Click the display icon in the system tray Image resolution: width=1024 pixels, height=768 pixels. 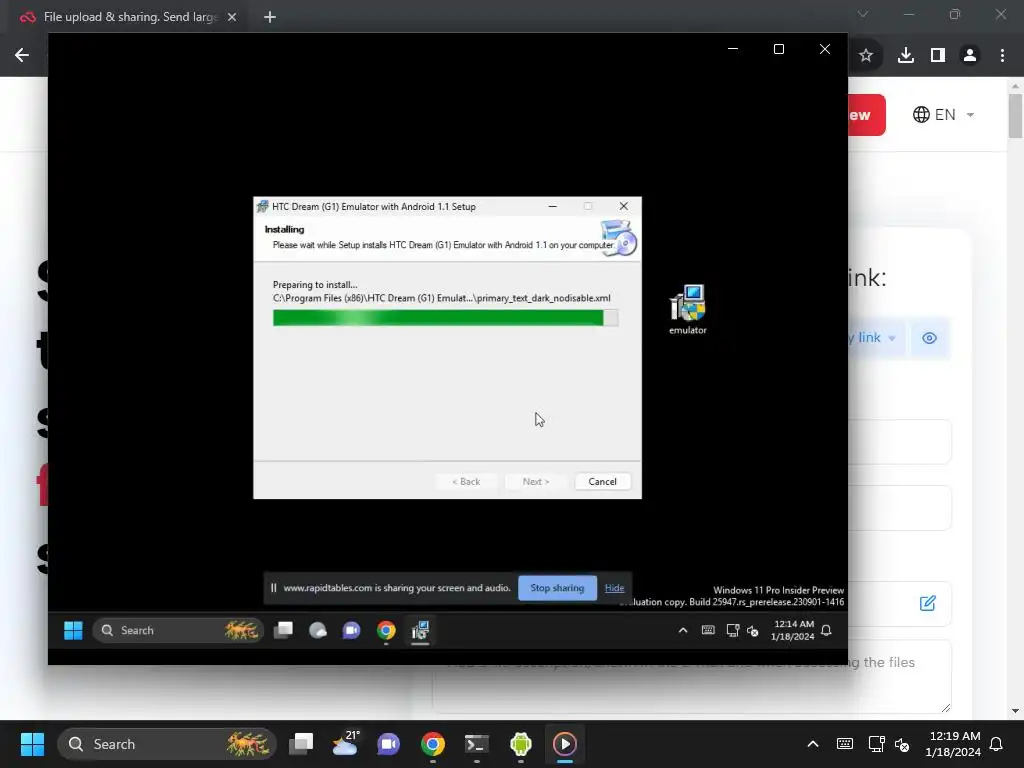pyautogui.click(x=876, y=744)
